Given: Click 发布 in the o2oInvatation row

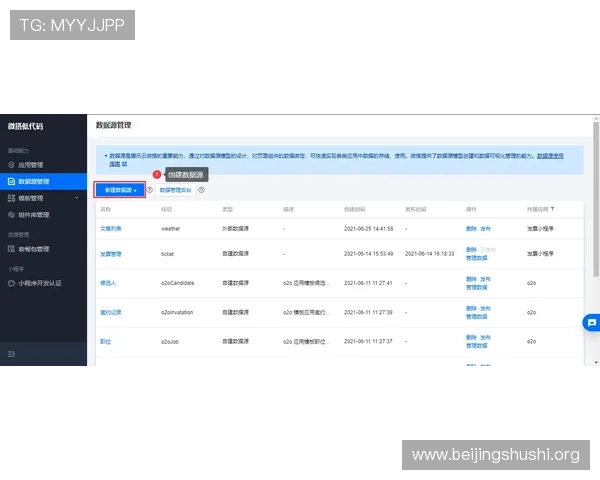Looking at the screenshot, I should [485, 308].
